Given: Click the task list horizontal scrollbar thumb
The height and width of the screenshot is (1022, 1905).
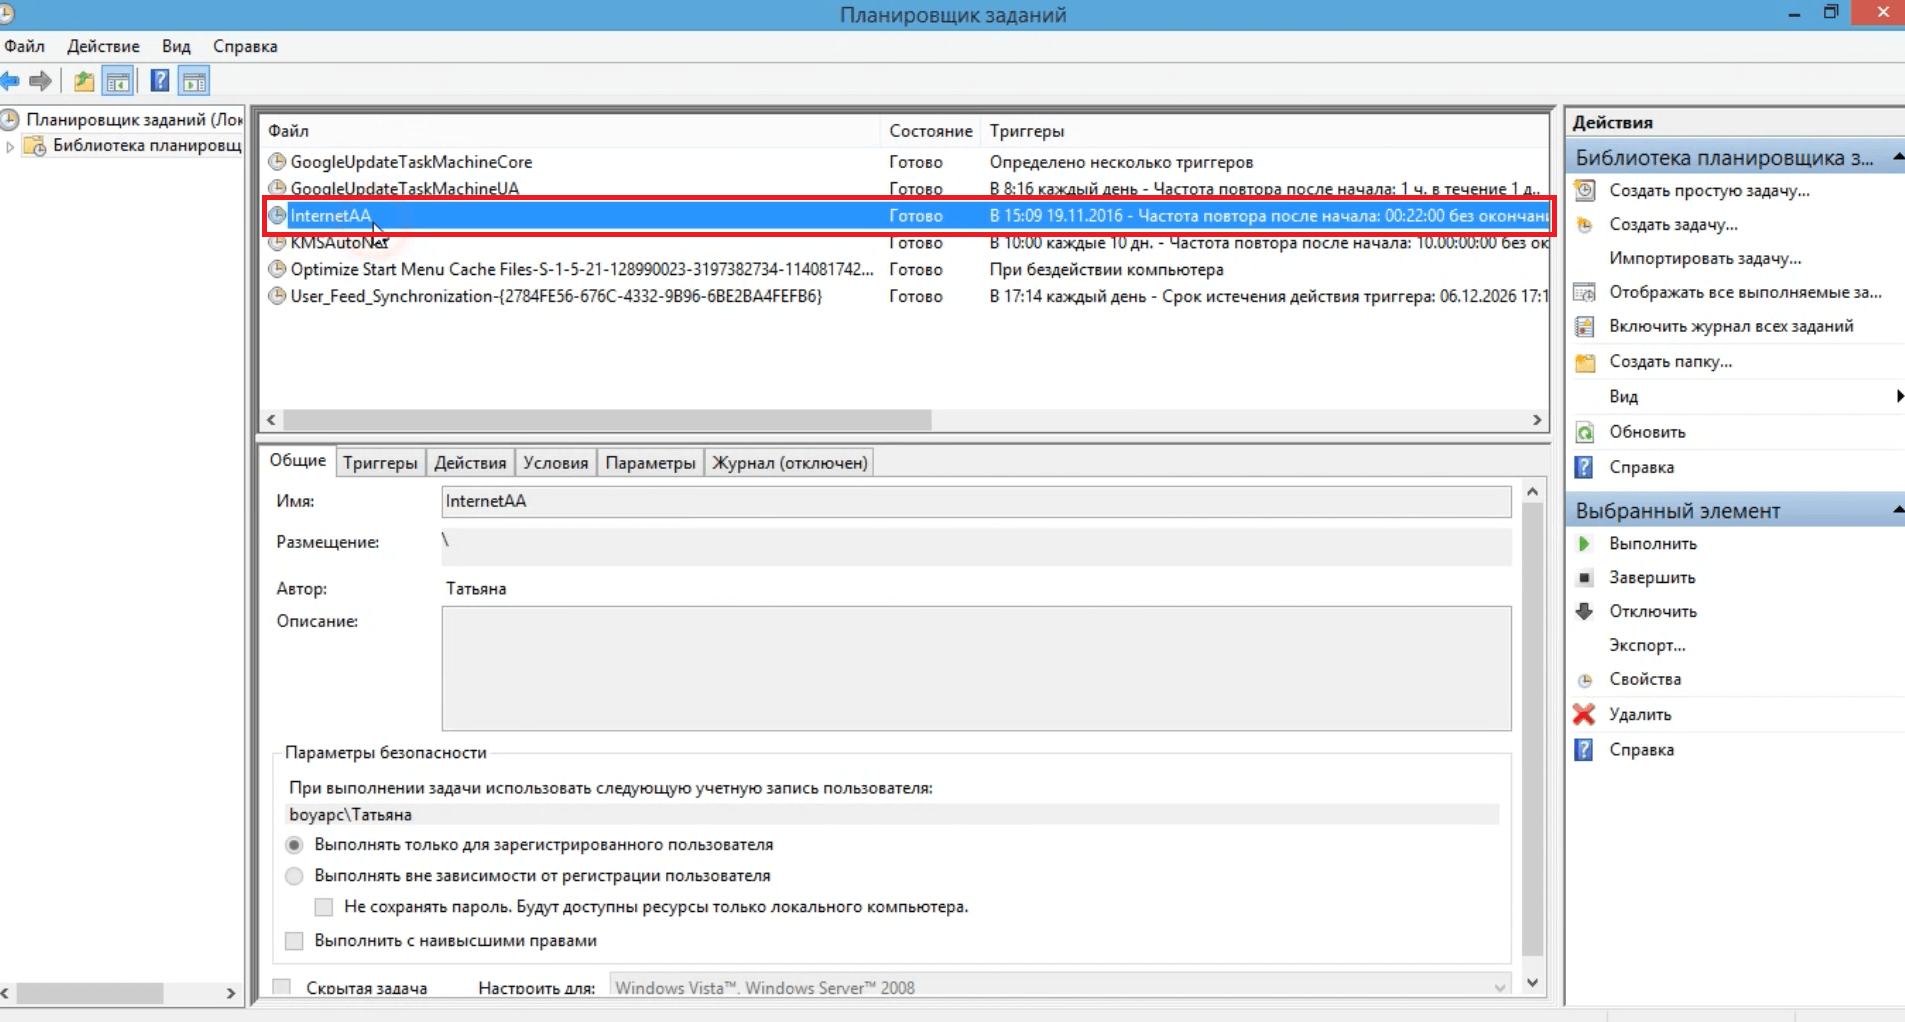Looking at the screenshot, I should 607,420.
